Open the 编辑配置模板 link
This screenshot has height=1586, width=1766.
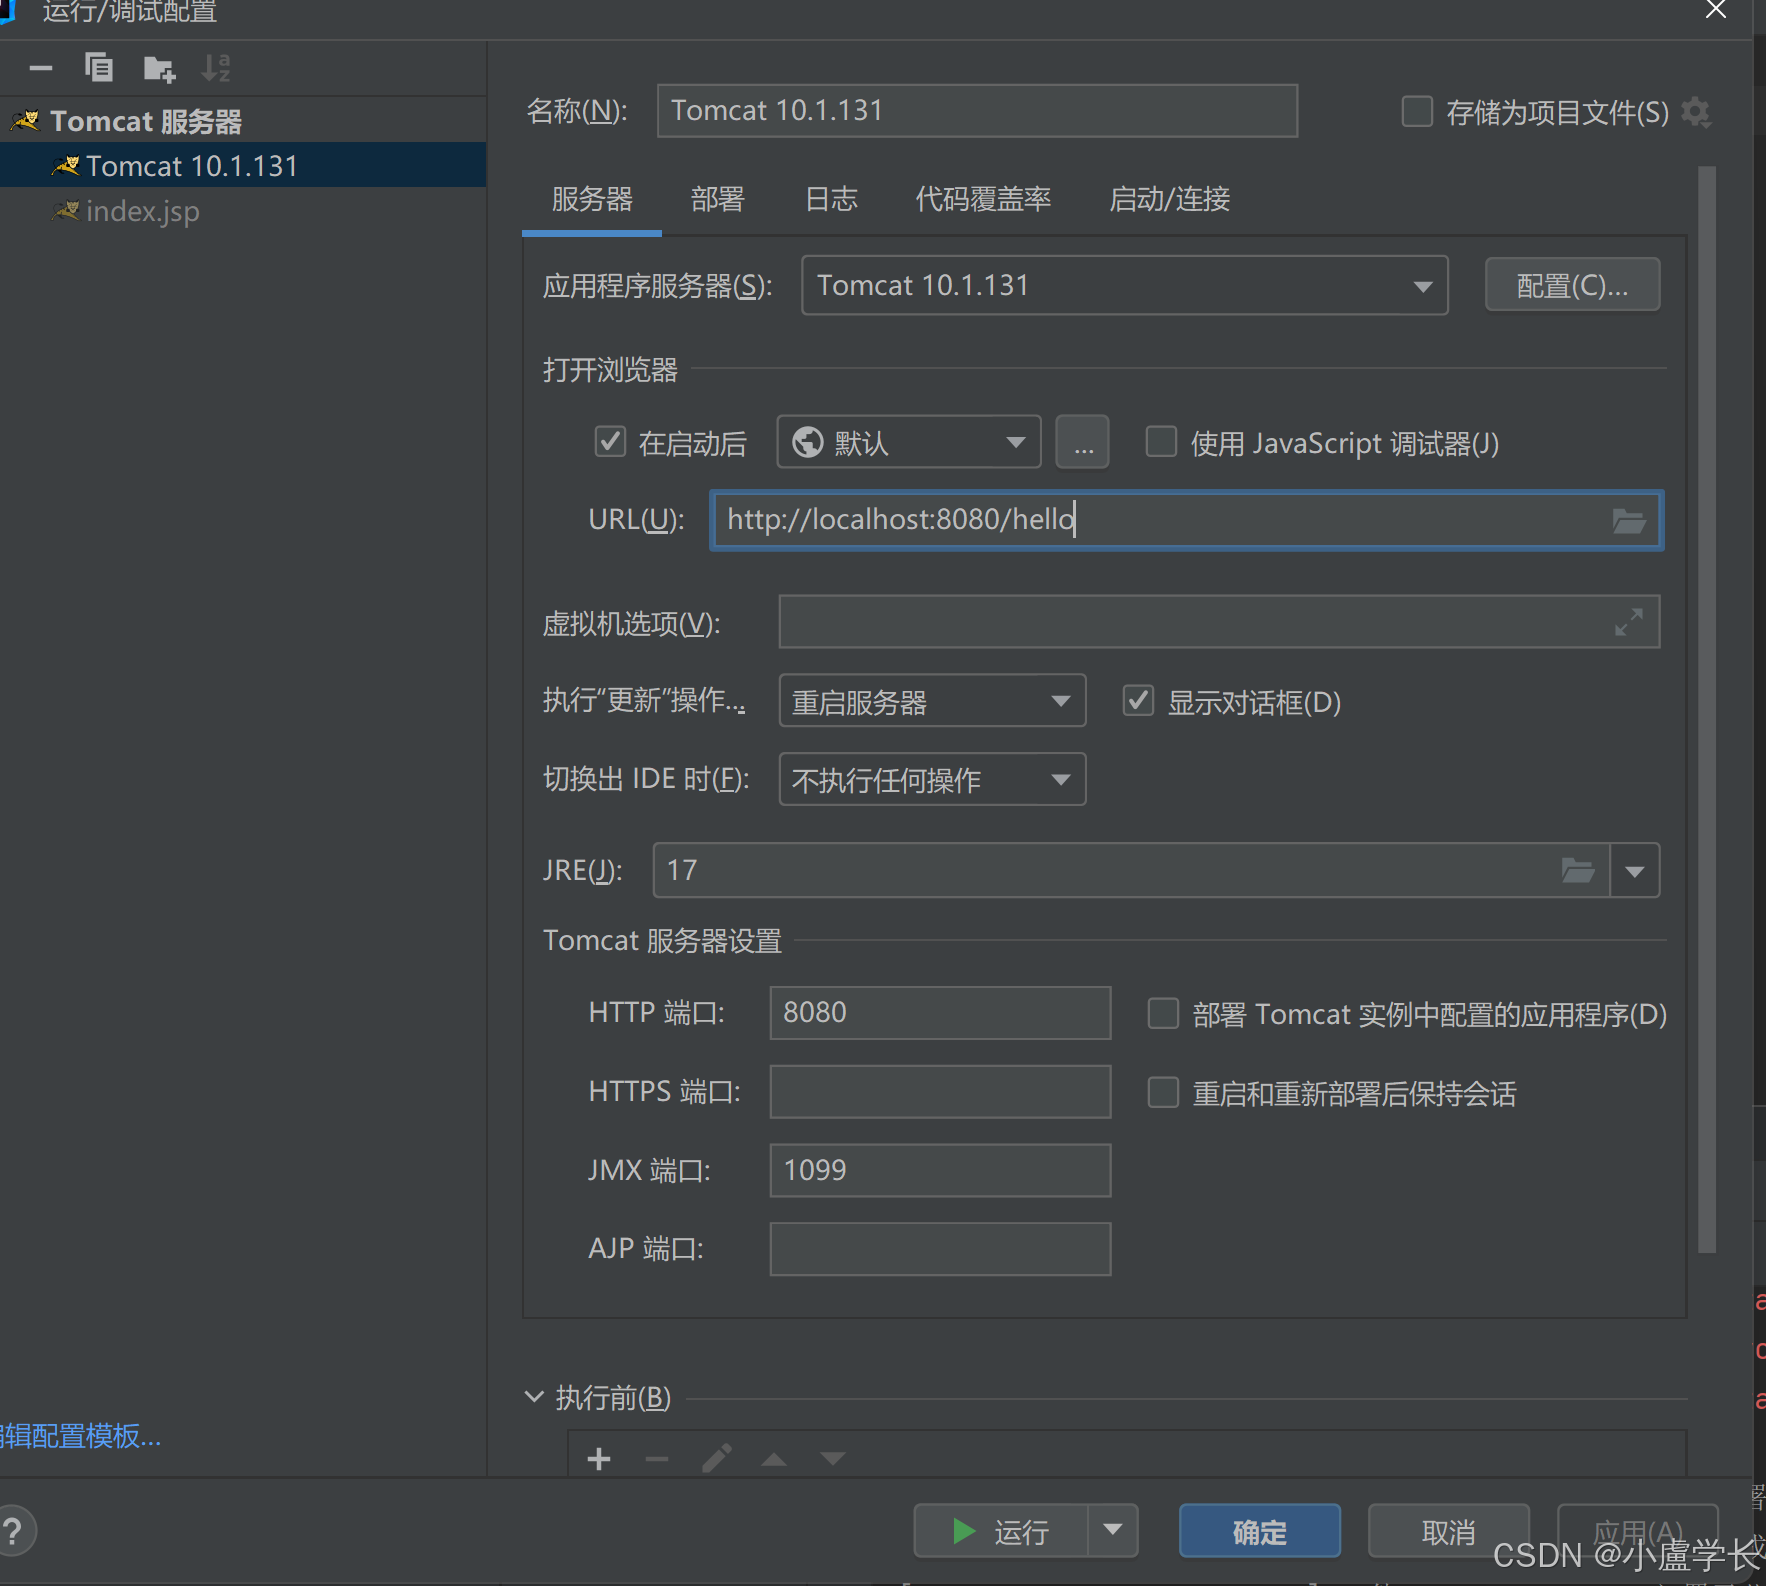point(80,1437)
